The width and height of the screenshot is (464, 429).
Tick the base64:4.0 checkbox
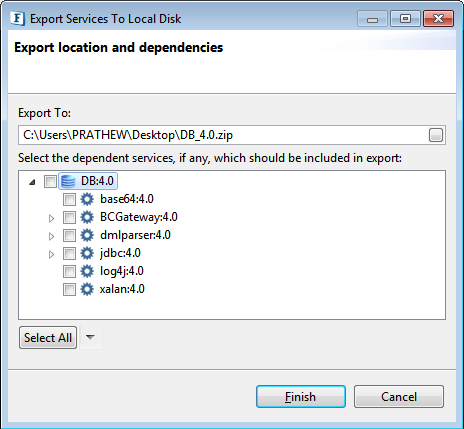coord(69,200)
